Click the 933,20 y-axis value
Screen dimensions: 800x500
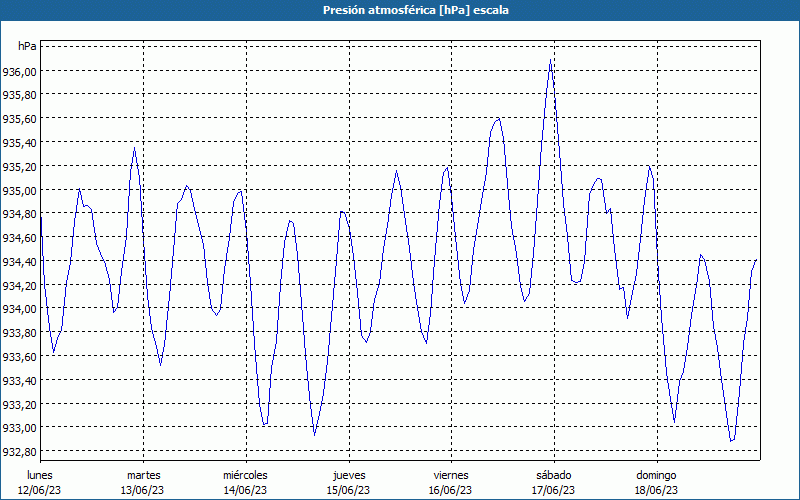point(19,404)
